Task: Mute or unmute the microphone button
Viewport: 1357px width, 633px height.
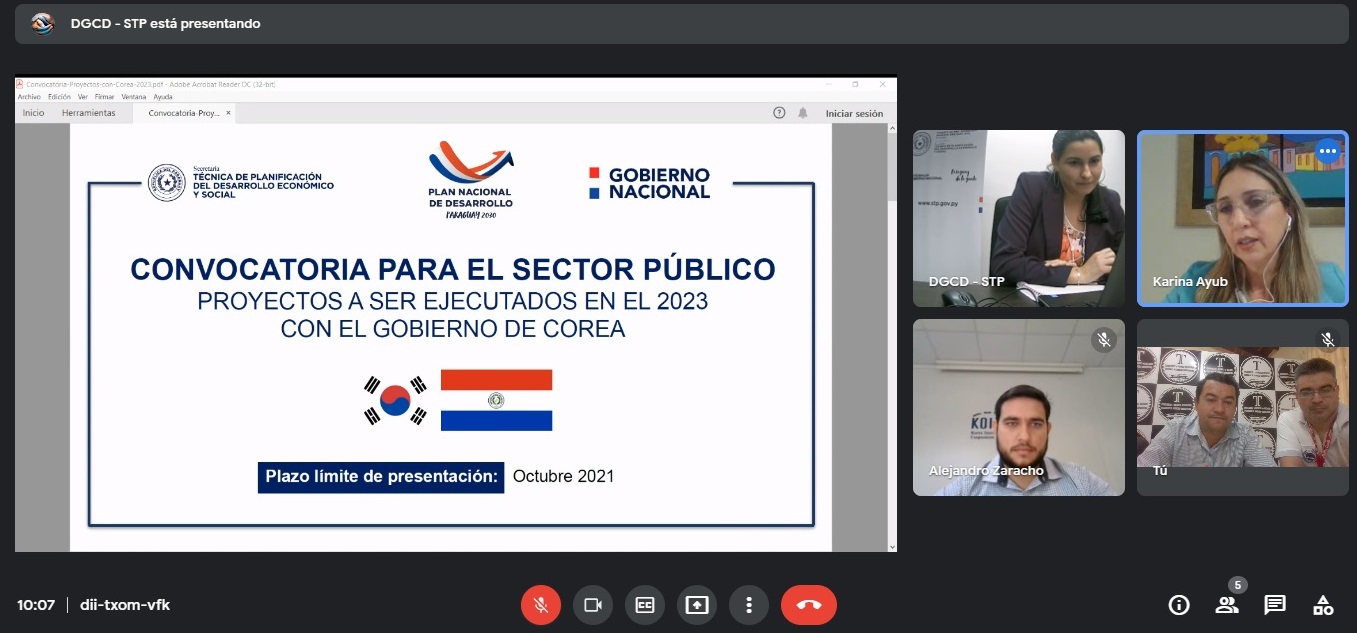Action: pos(541,605)
